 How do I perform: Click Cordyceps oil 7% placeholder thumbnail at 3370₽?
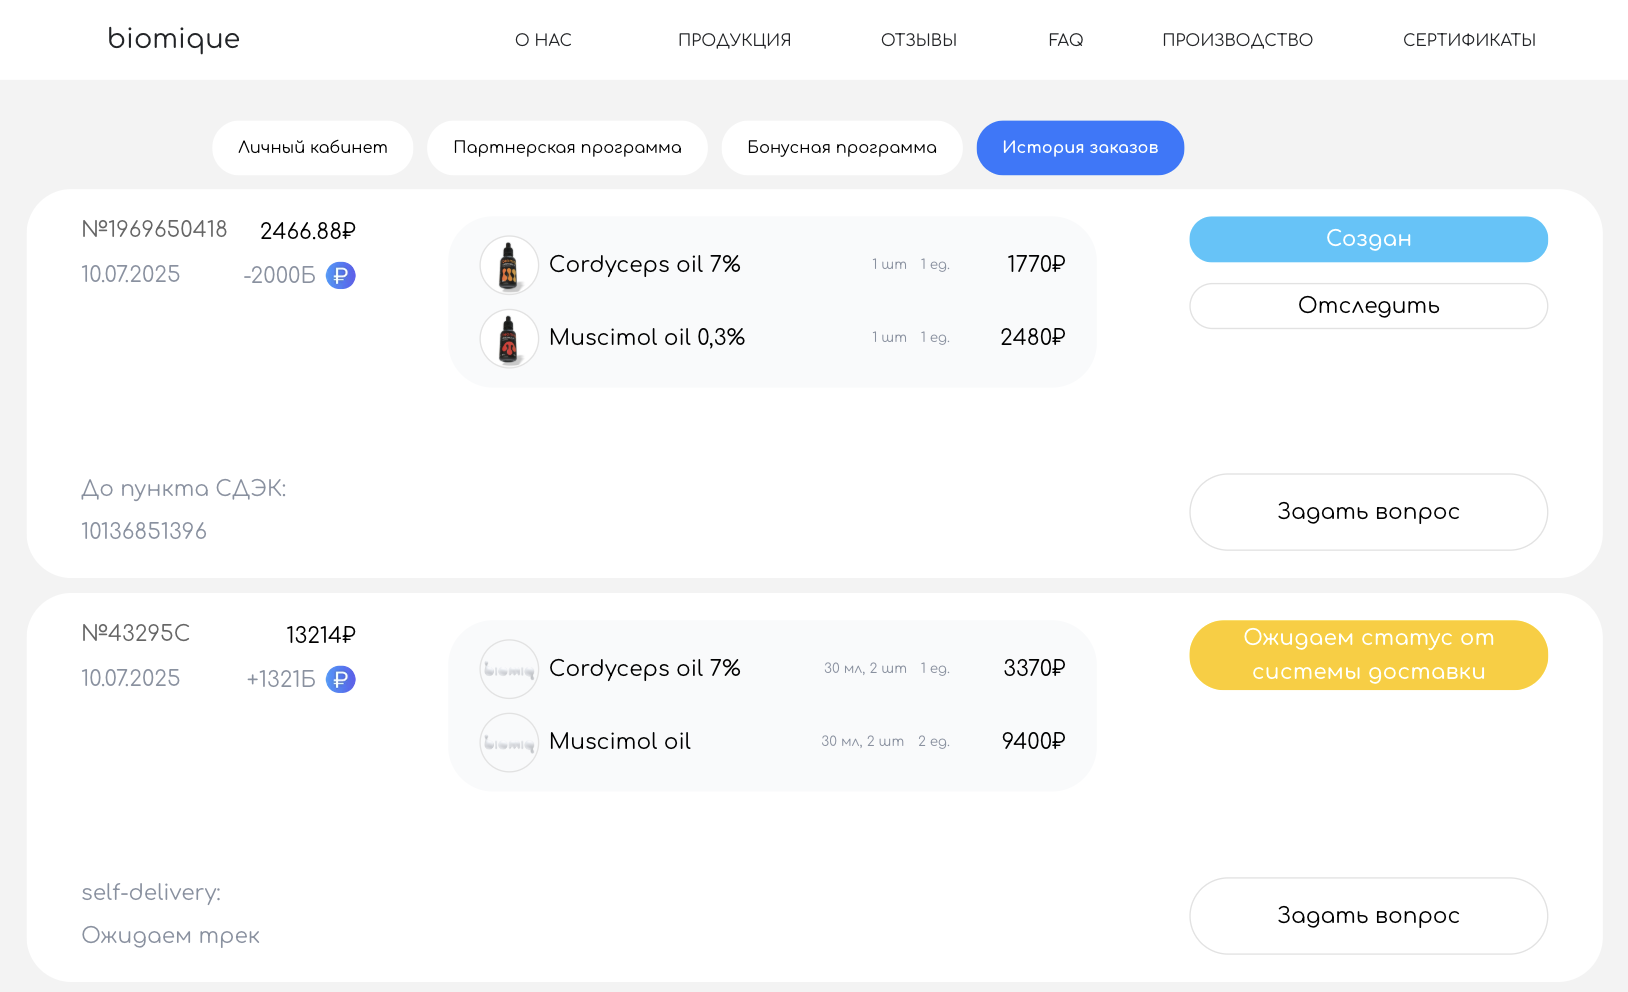[509, 669]
